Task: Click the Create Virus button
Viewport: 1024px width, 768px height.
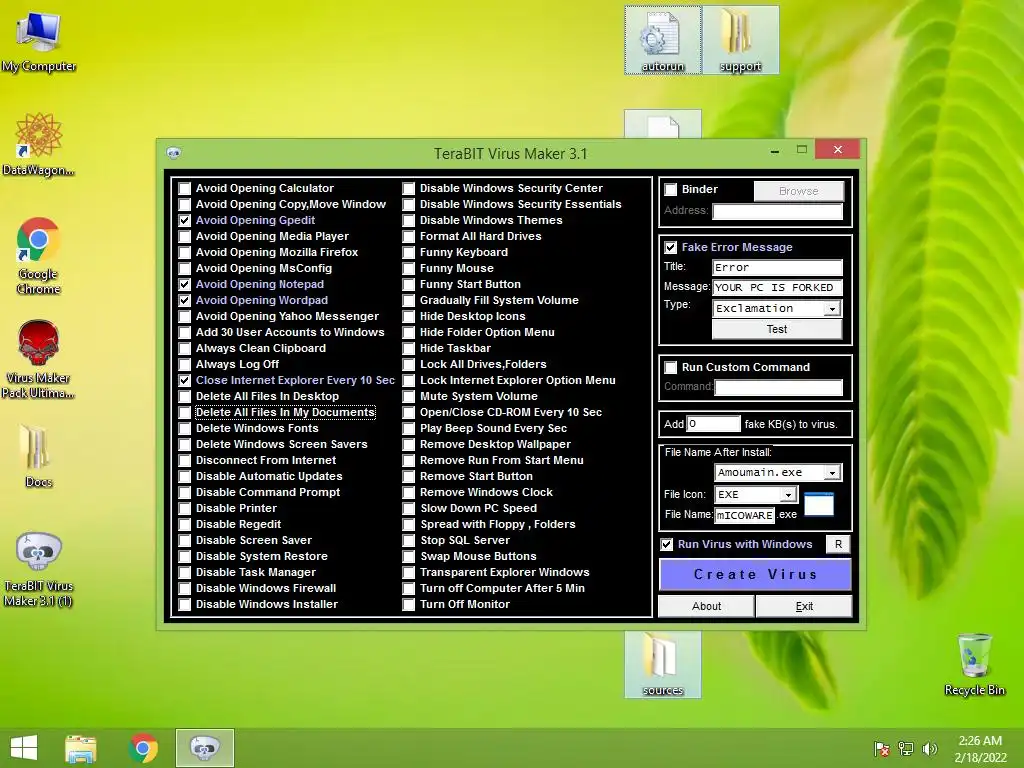Action: (755, 575)
